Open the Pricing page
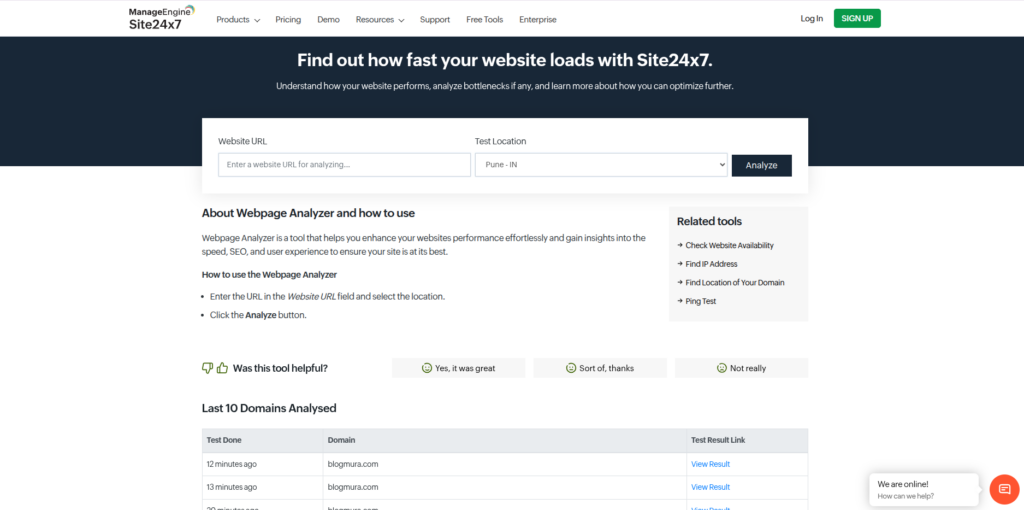Image resolution: width=1024 pixels, height=510 pixels. pos(288,20)
